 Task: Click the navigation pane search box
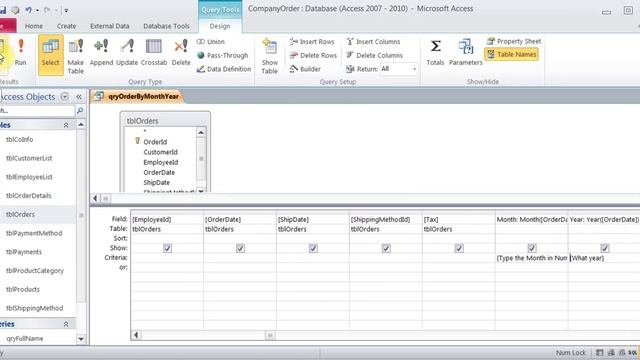(37, 111)
